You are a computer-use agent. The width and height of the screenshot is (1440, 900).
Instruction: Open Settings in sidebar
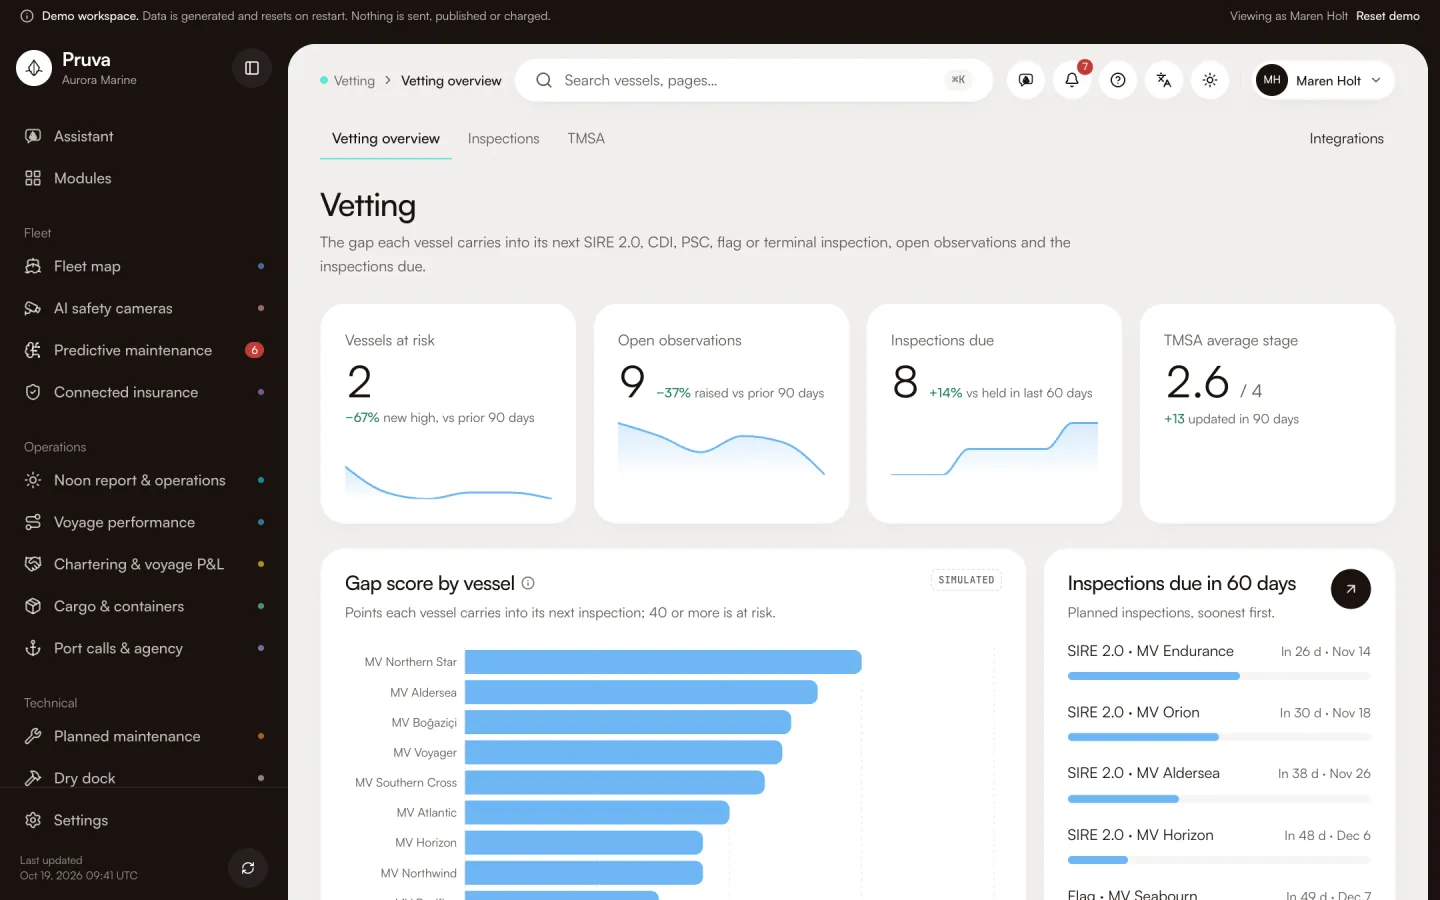tap(144, 820)
